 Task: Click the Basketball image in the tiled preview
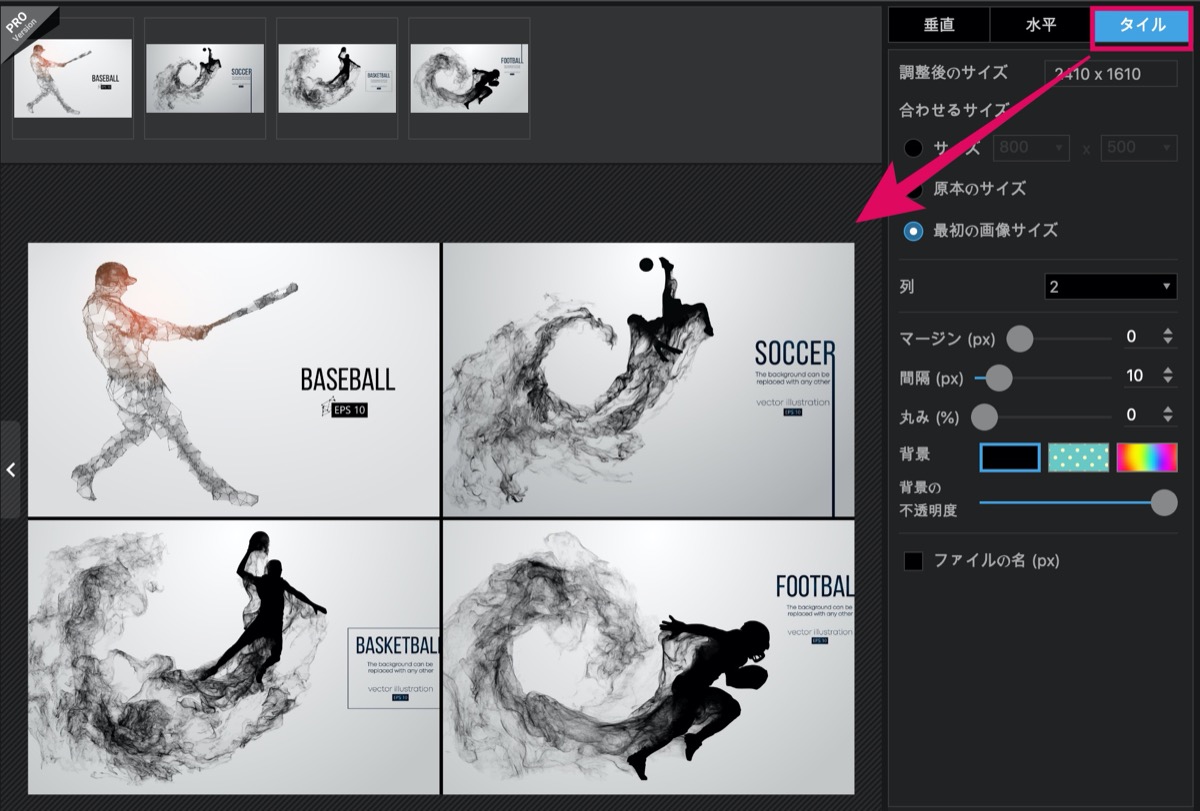tap(234, 657)
